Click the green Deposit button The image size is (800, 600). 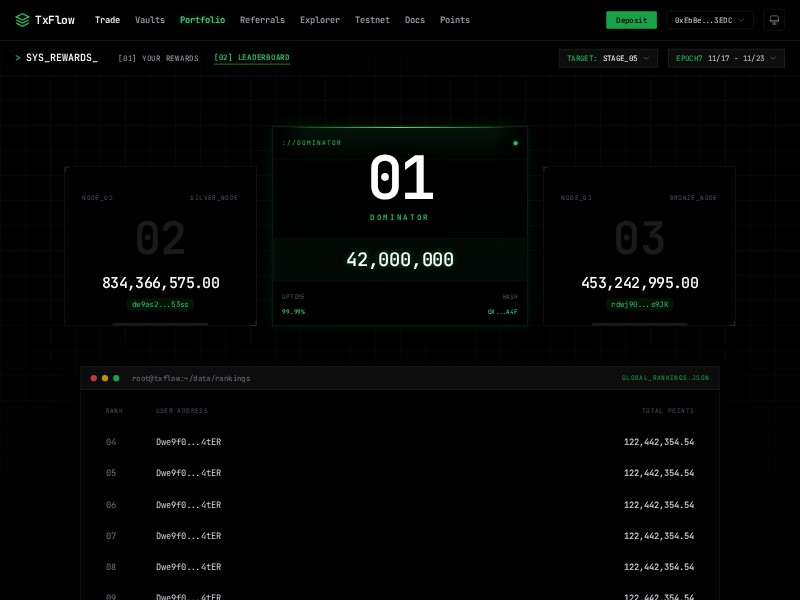coord(631,20)
